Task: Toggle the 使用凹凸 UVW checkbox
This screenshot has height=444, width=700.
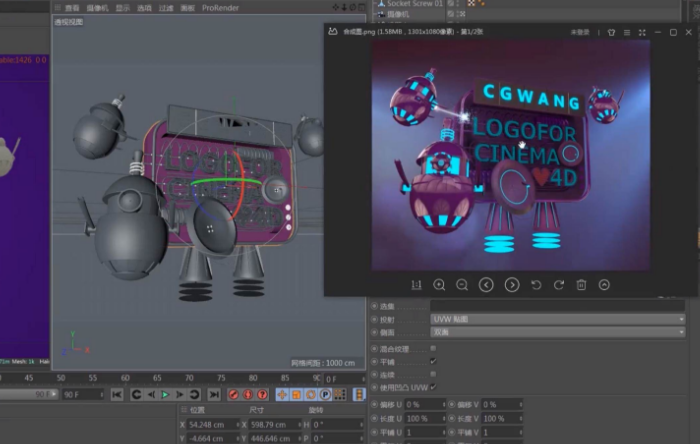Action: tap(433, 386)
